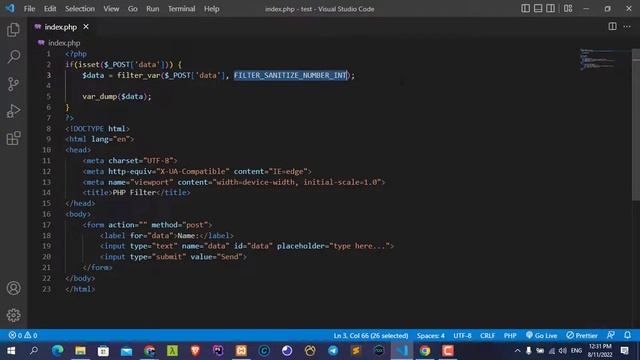Open the Help menu
Image resolution: width=640 pixels, height=360 pixels.
click(211, 9)
